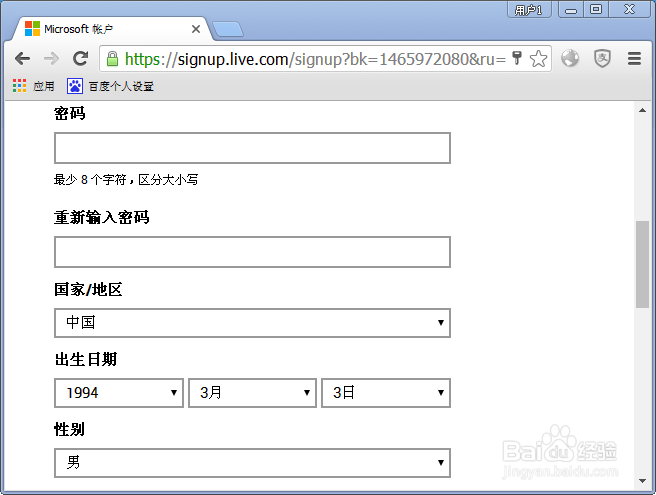The height and width of the screenshot is (495, 656).
Task: Click the 性别 label
Action: (x=69, y=429)
